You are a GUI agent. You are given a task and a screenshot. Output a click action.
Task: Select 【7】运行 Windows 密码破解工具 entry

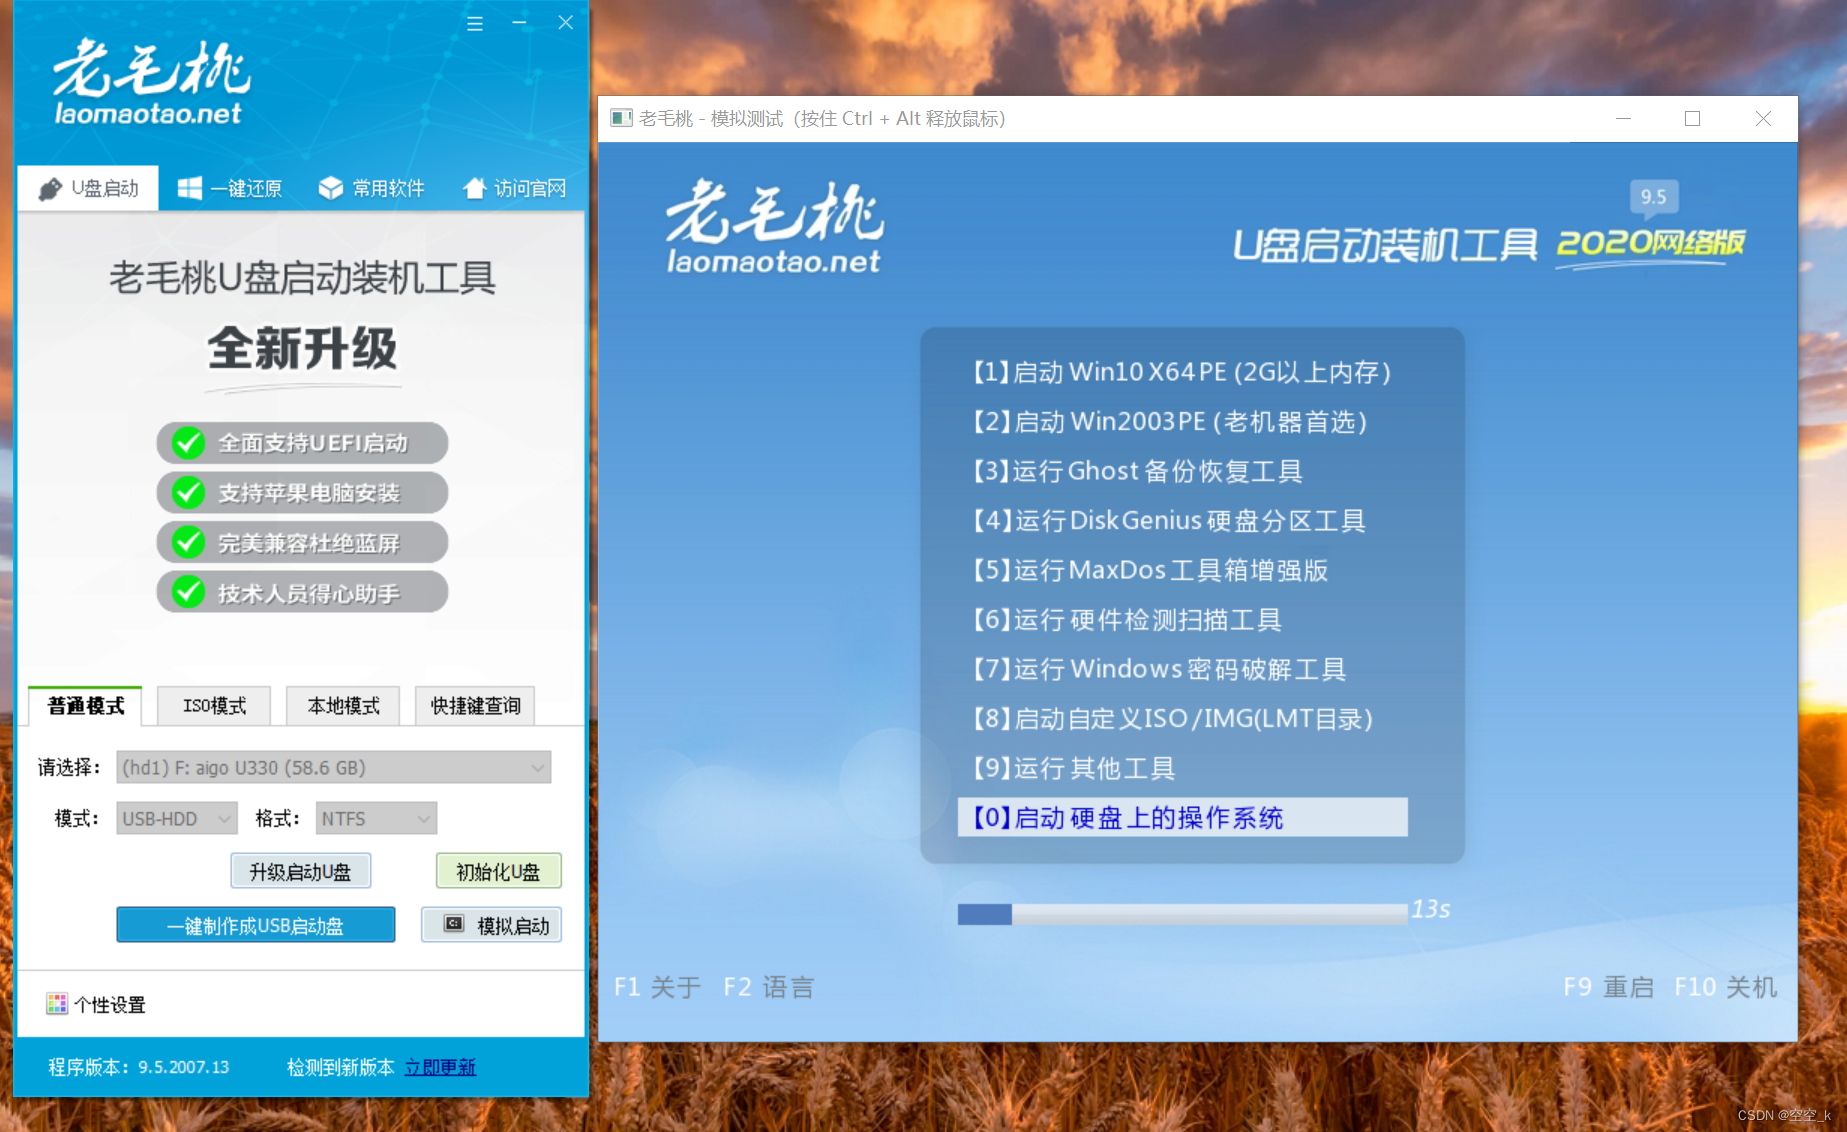click(x=1182, y=669)
